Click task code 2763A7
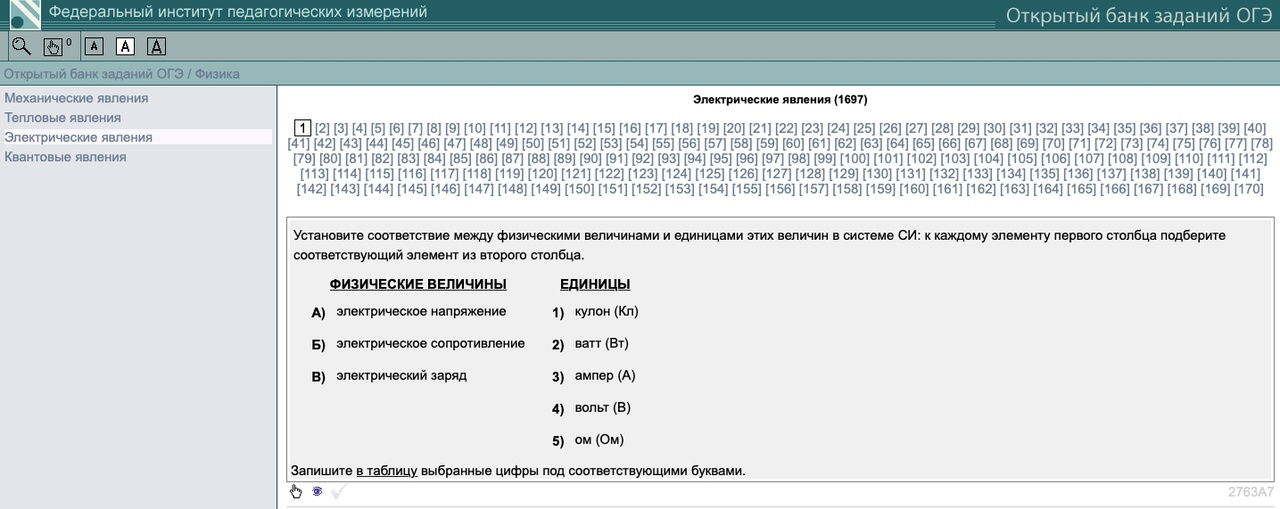This screenshot has height=509, width=1280. (1251, 491)
